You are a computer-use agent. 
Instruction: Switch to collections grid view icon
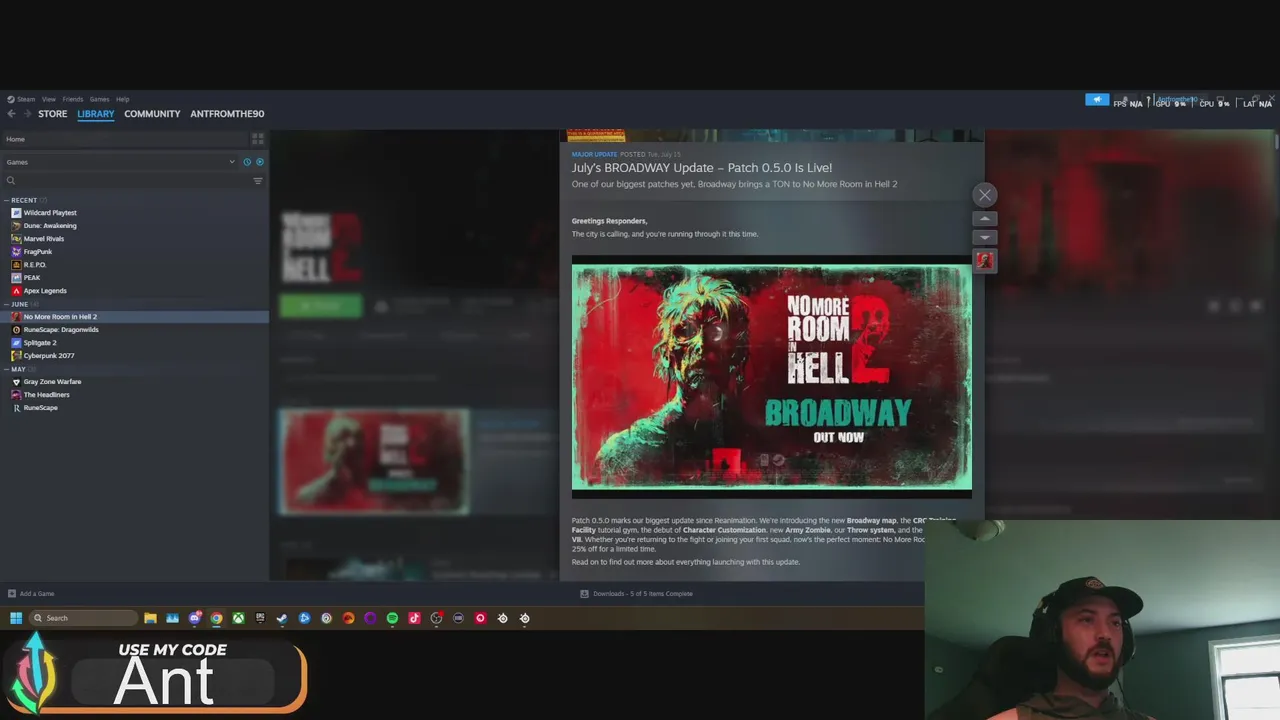click(x=258, y=139)
